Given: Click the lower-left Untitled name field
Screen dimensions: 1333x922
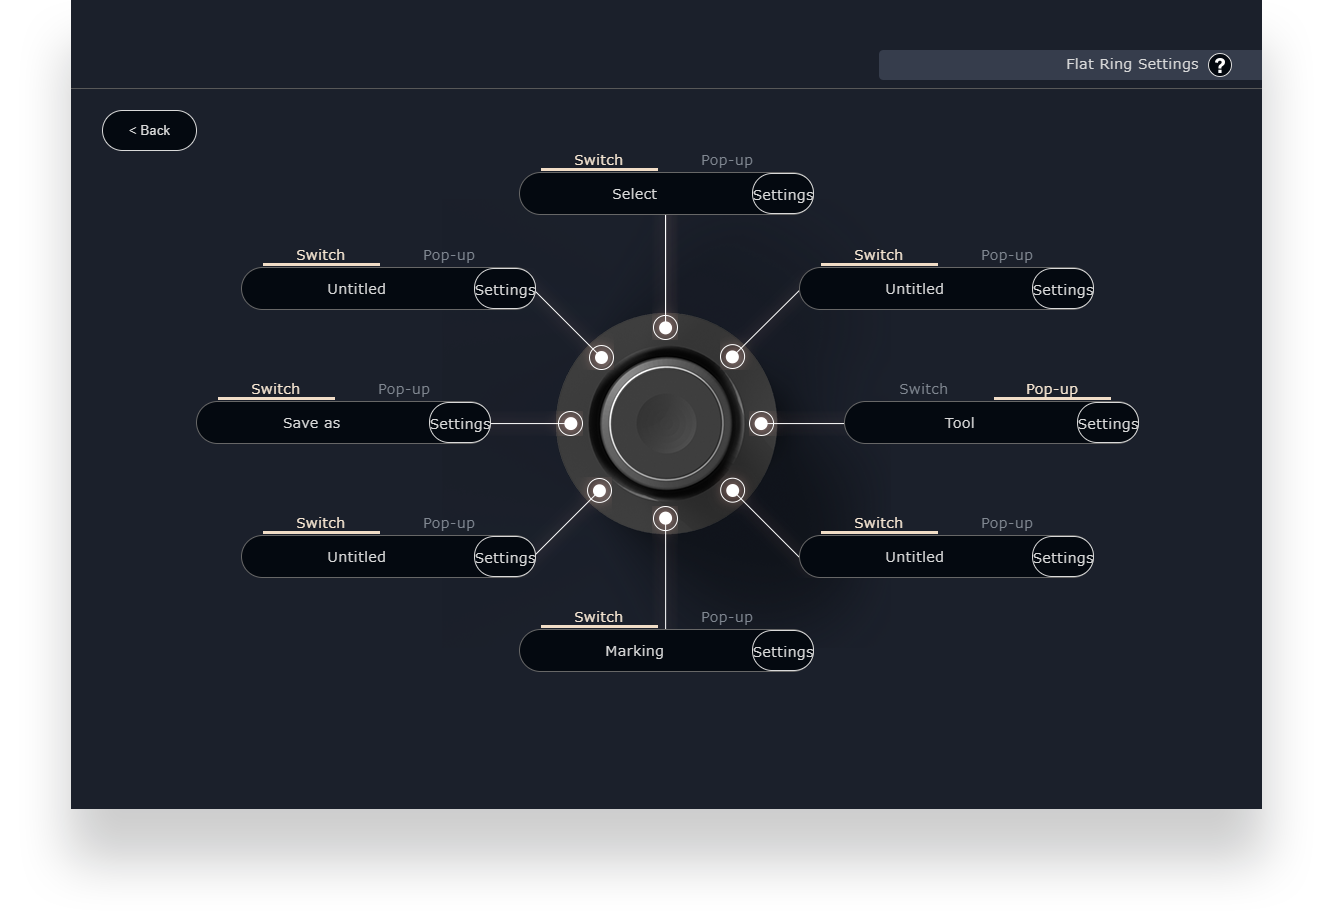Looking at the screenshot, I should coord(357,557).
